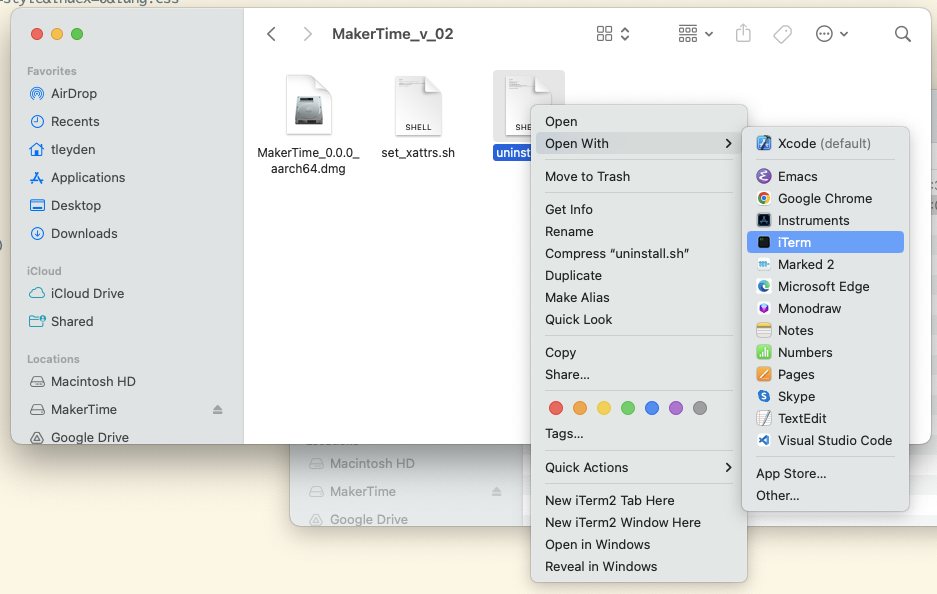Open with Marked 2
The width and height of the screenshot is (937, 594).
[x=825, y=264]
